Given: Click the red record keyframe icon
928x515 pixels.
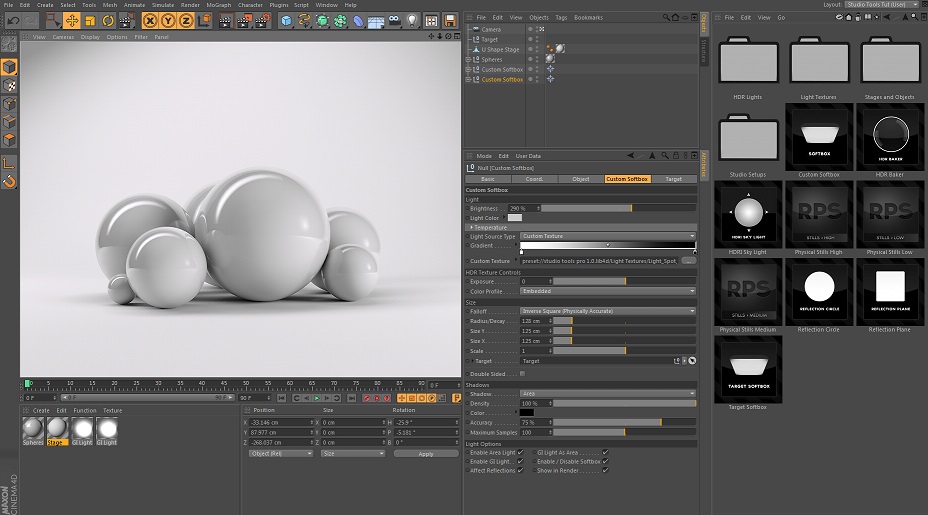Looking at the screenshot, I should click(366, 398).
